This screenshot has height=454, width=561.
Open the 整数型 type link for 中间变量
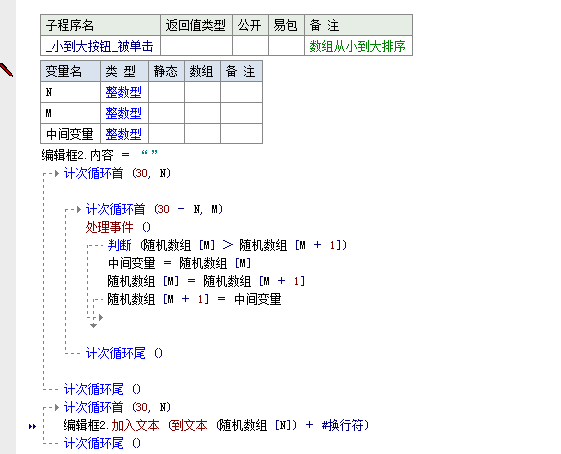click(x=123, y=134)
